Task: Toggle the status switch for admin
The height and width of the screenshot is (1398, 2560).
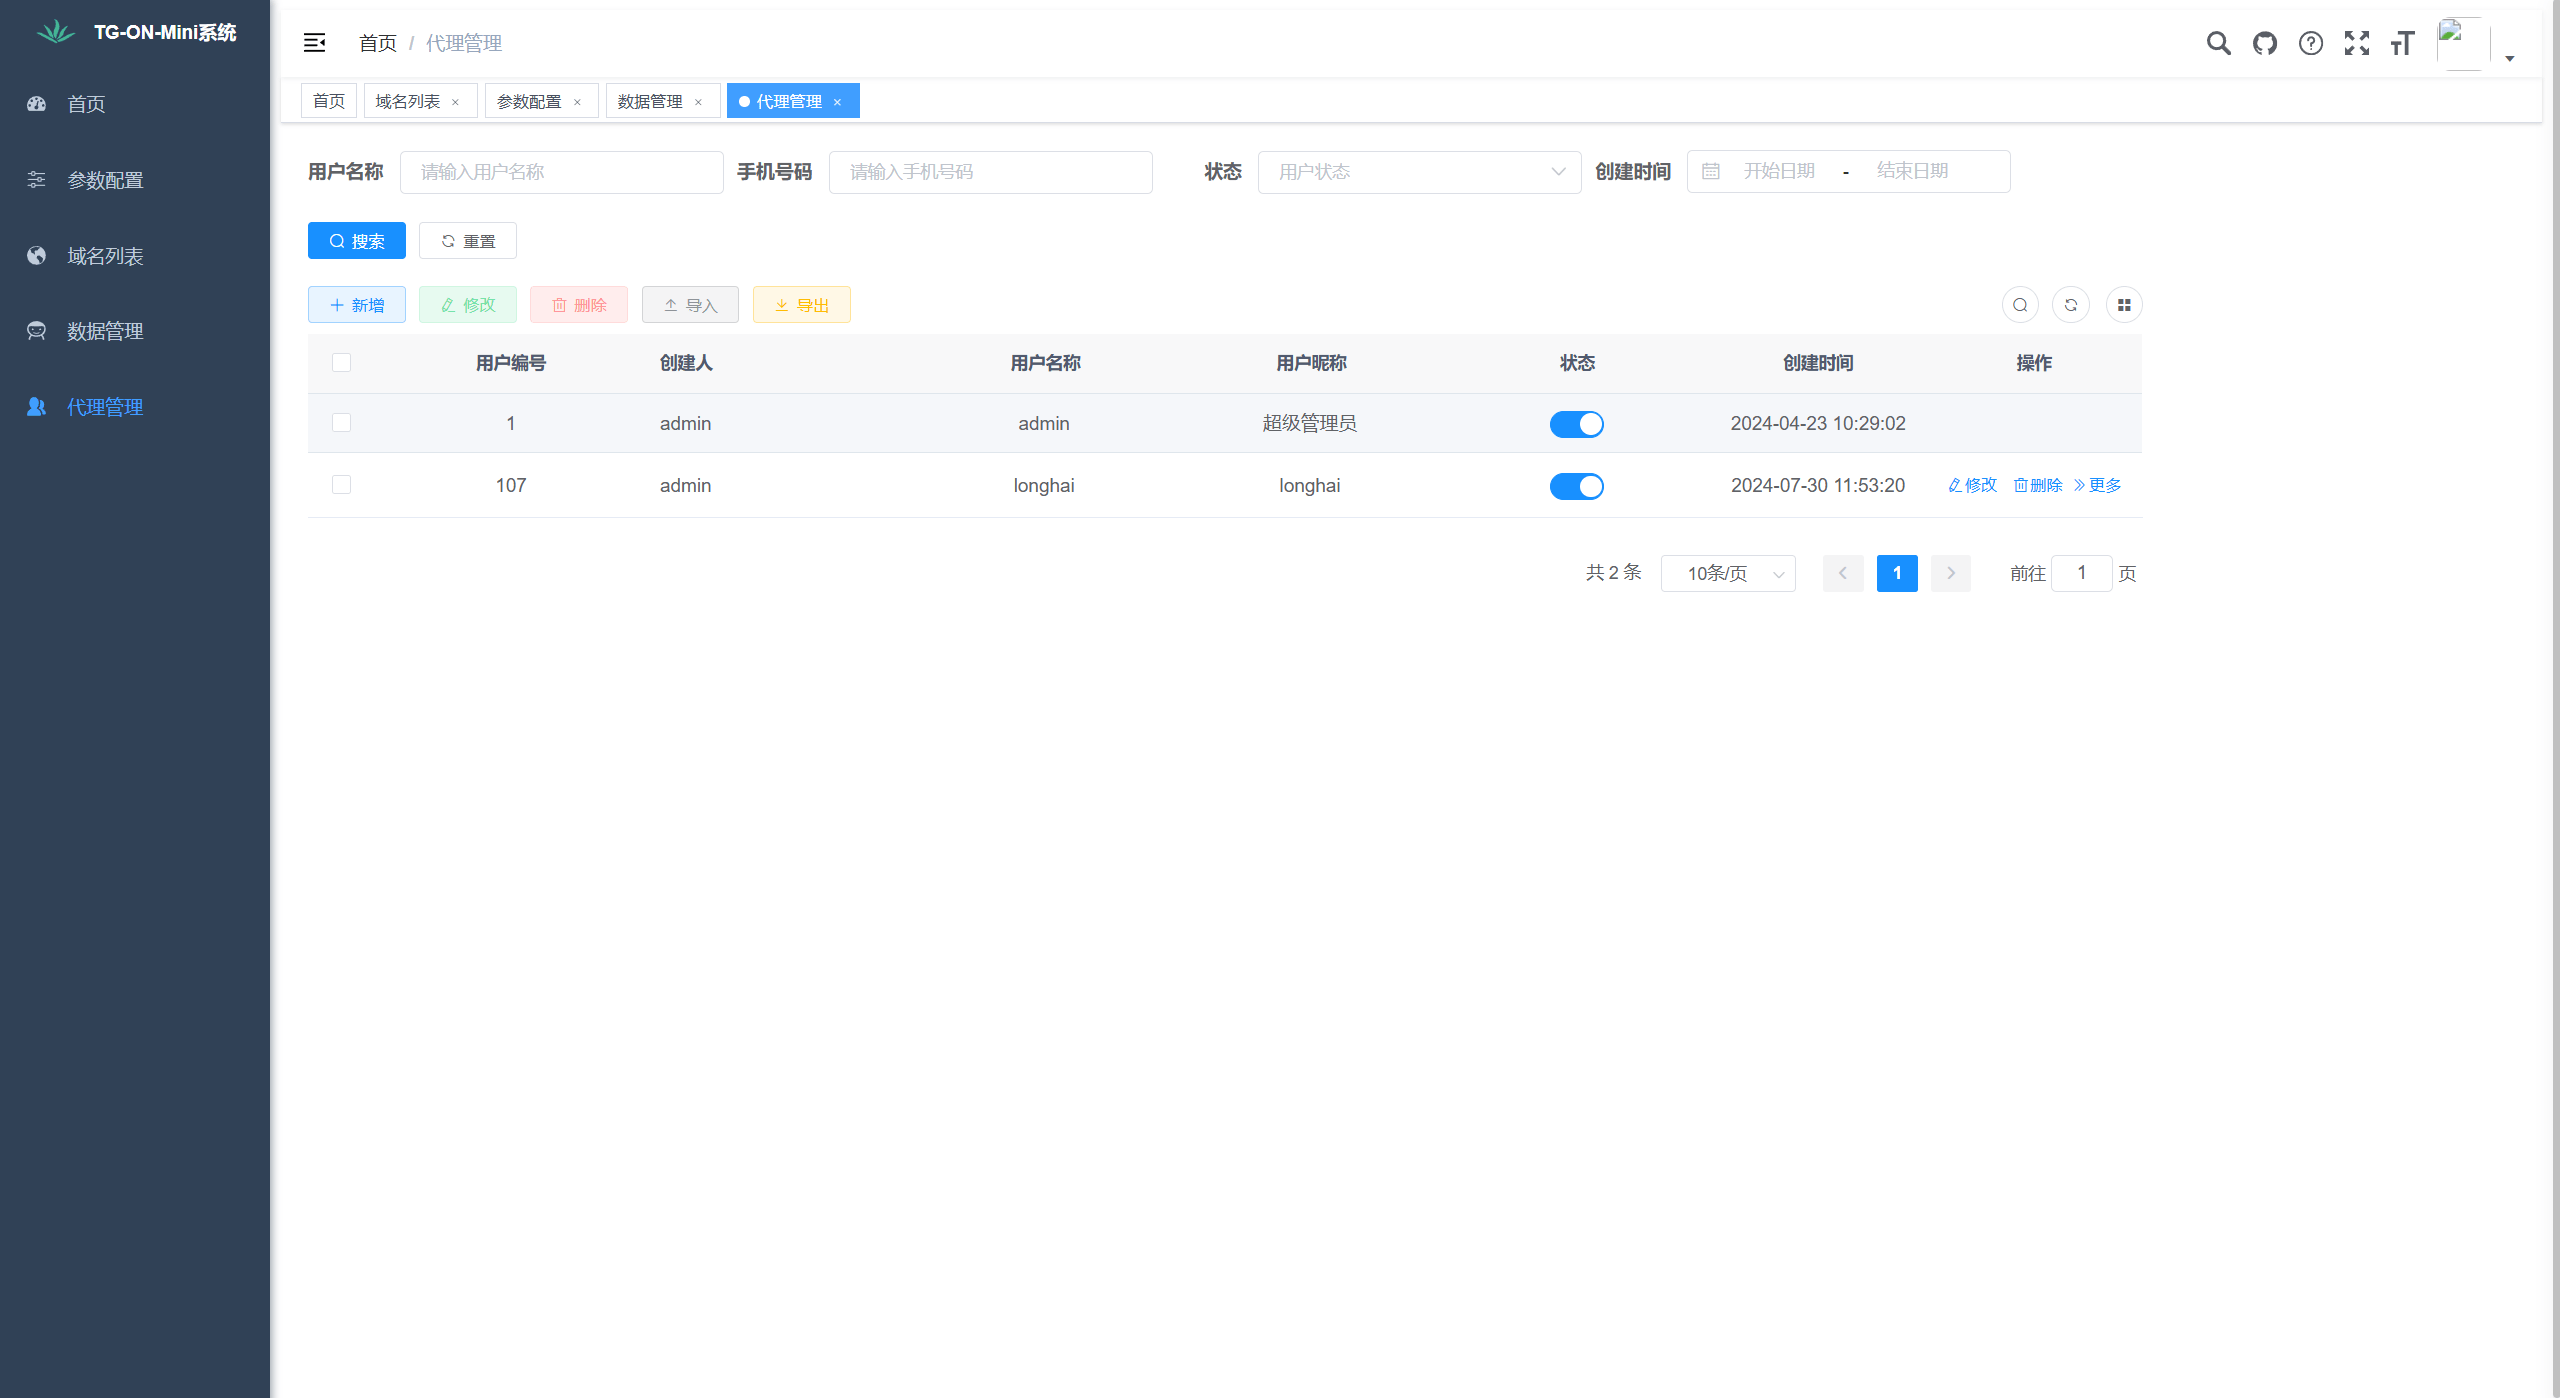Action: coord(1577,424)
